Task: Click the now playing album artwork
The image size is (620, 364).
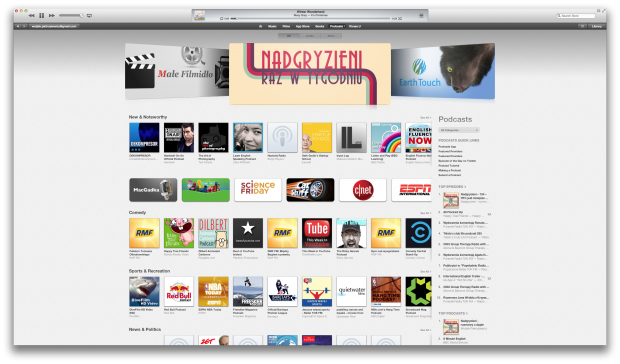Action: (x=199, y=15)
